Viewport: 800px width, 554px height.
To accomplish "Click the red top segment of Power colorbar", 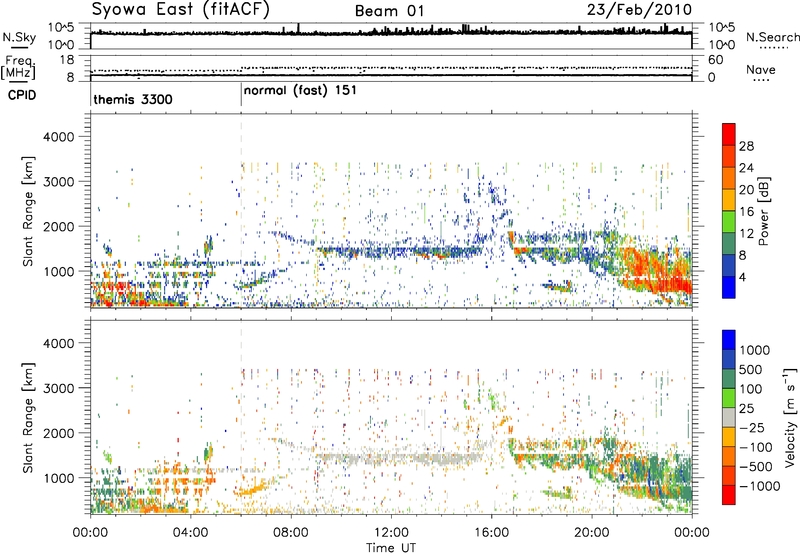I will click(x=729, y=134).
